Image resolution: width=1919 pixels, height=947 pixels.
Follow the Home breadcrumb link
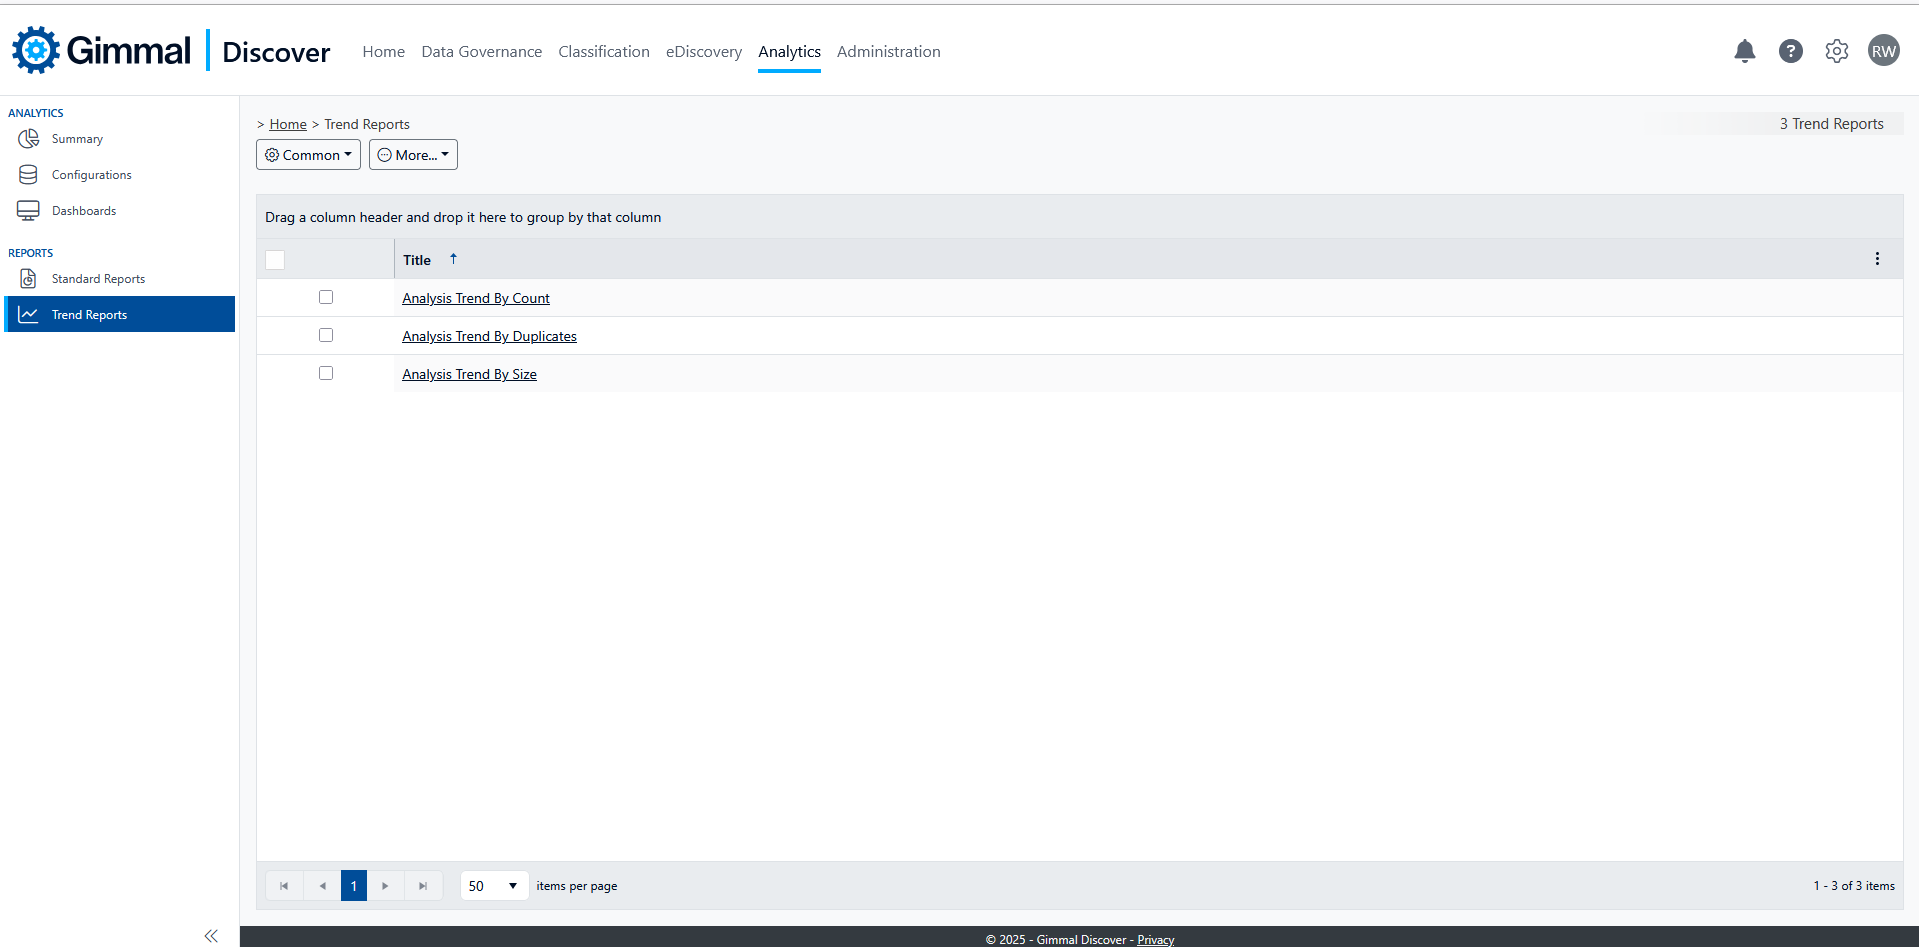[288, 125]
